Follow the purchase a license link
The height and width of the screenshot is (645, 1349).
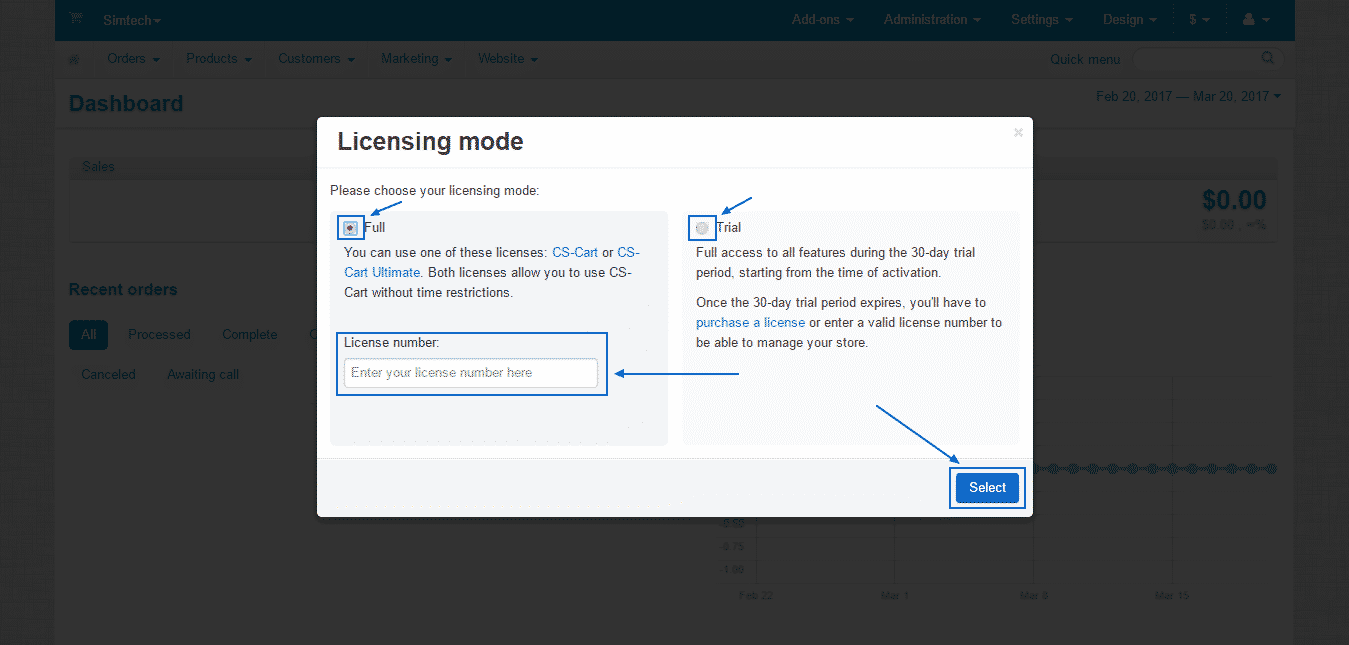pyautogui.click(x=750, y=322)
